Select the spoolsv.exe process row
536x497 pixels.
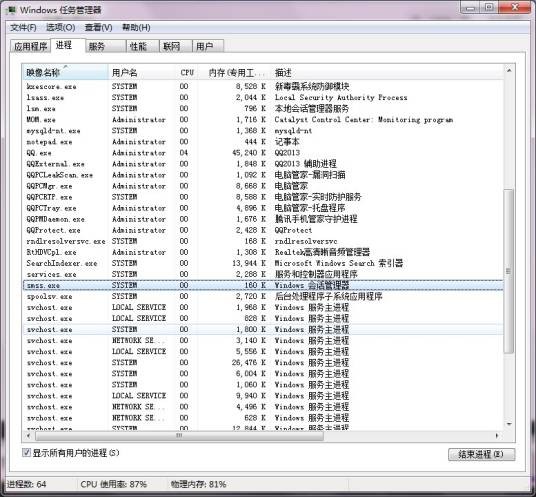263,296
